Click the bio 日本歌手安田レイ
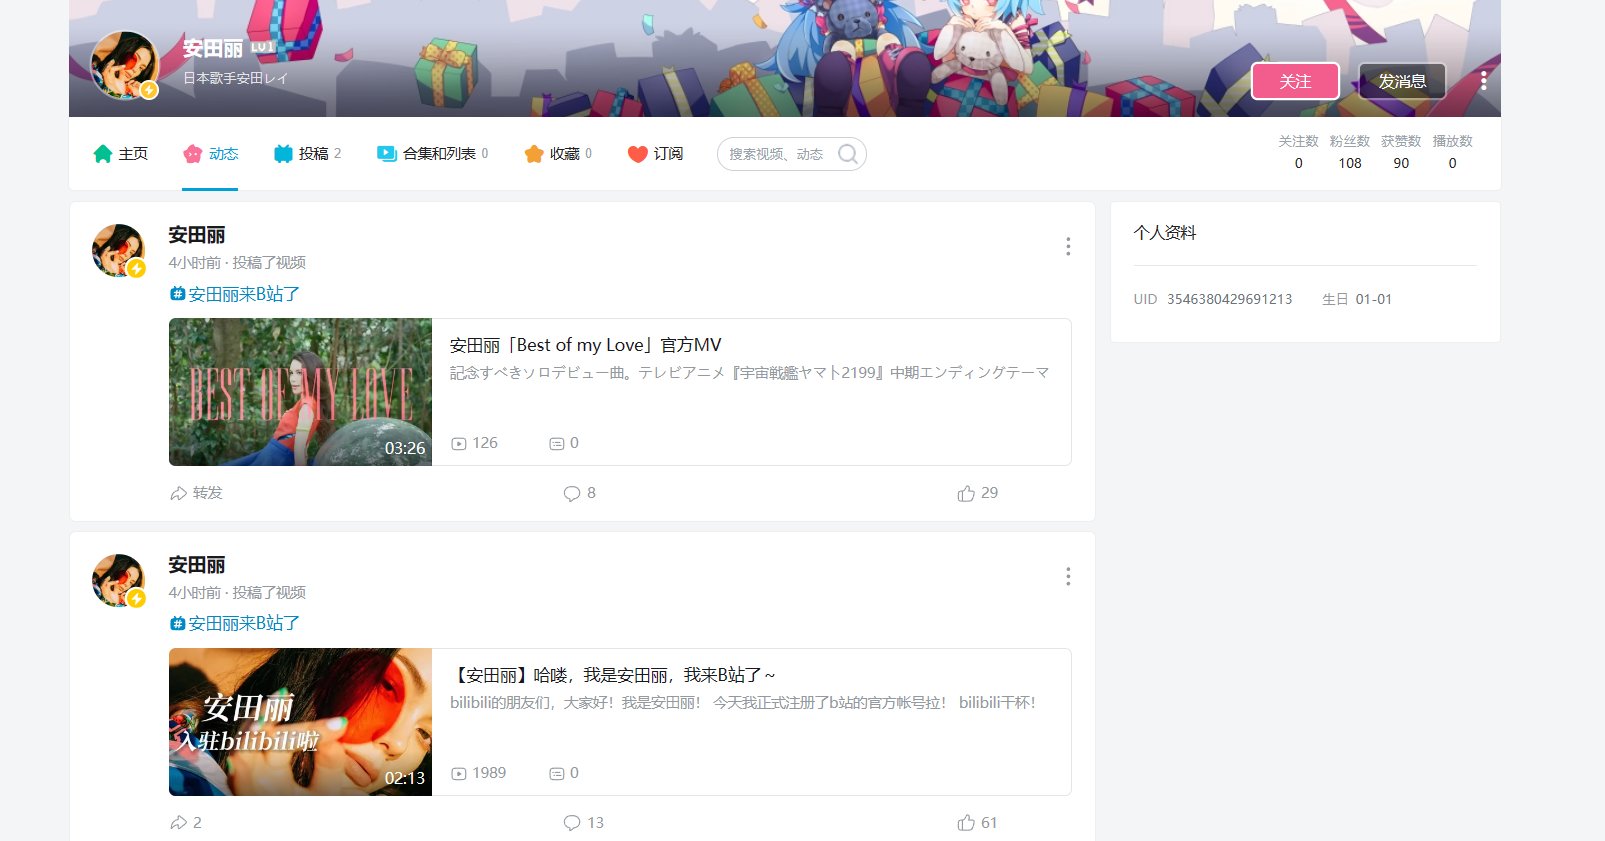This screenshot has height=841, width=1605. coord(235,77)
